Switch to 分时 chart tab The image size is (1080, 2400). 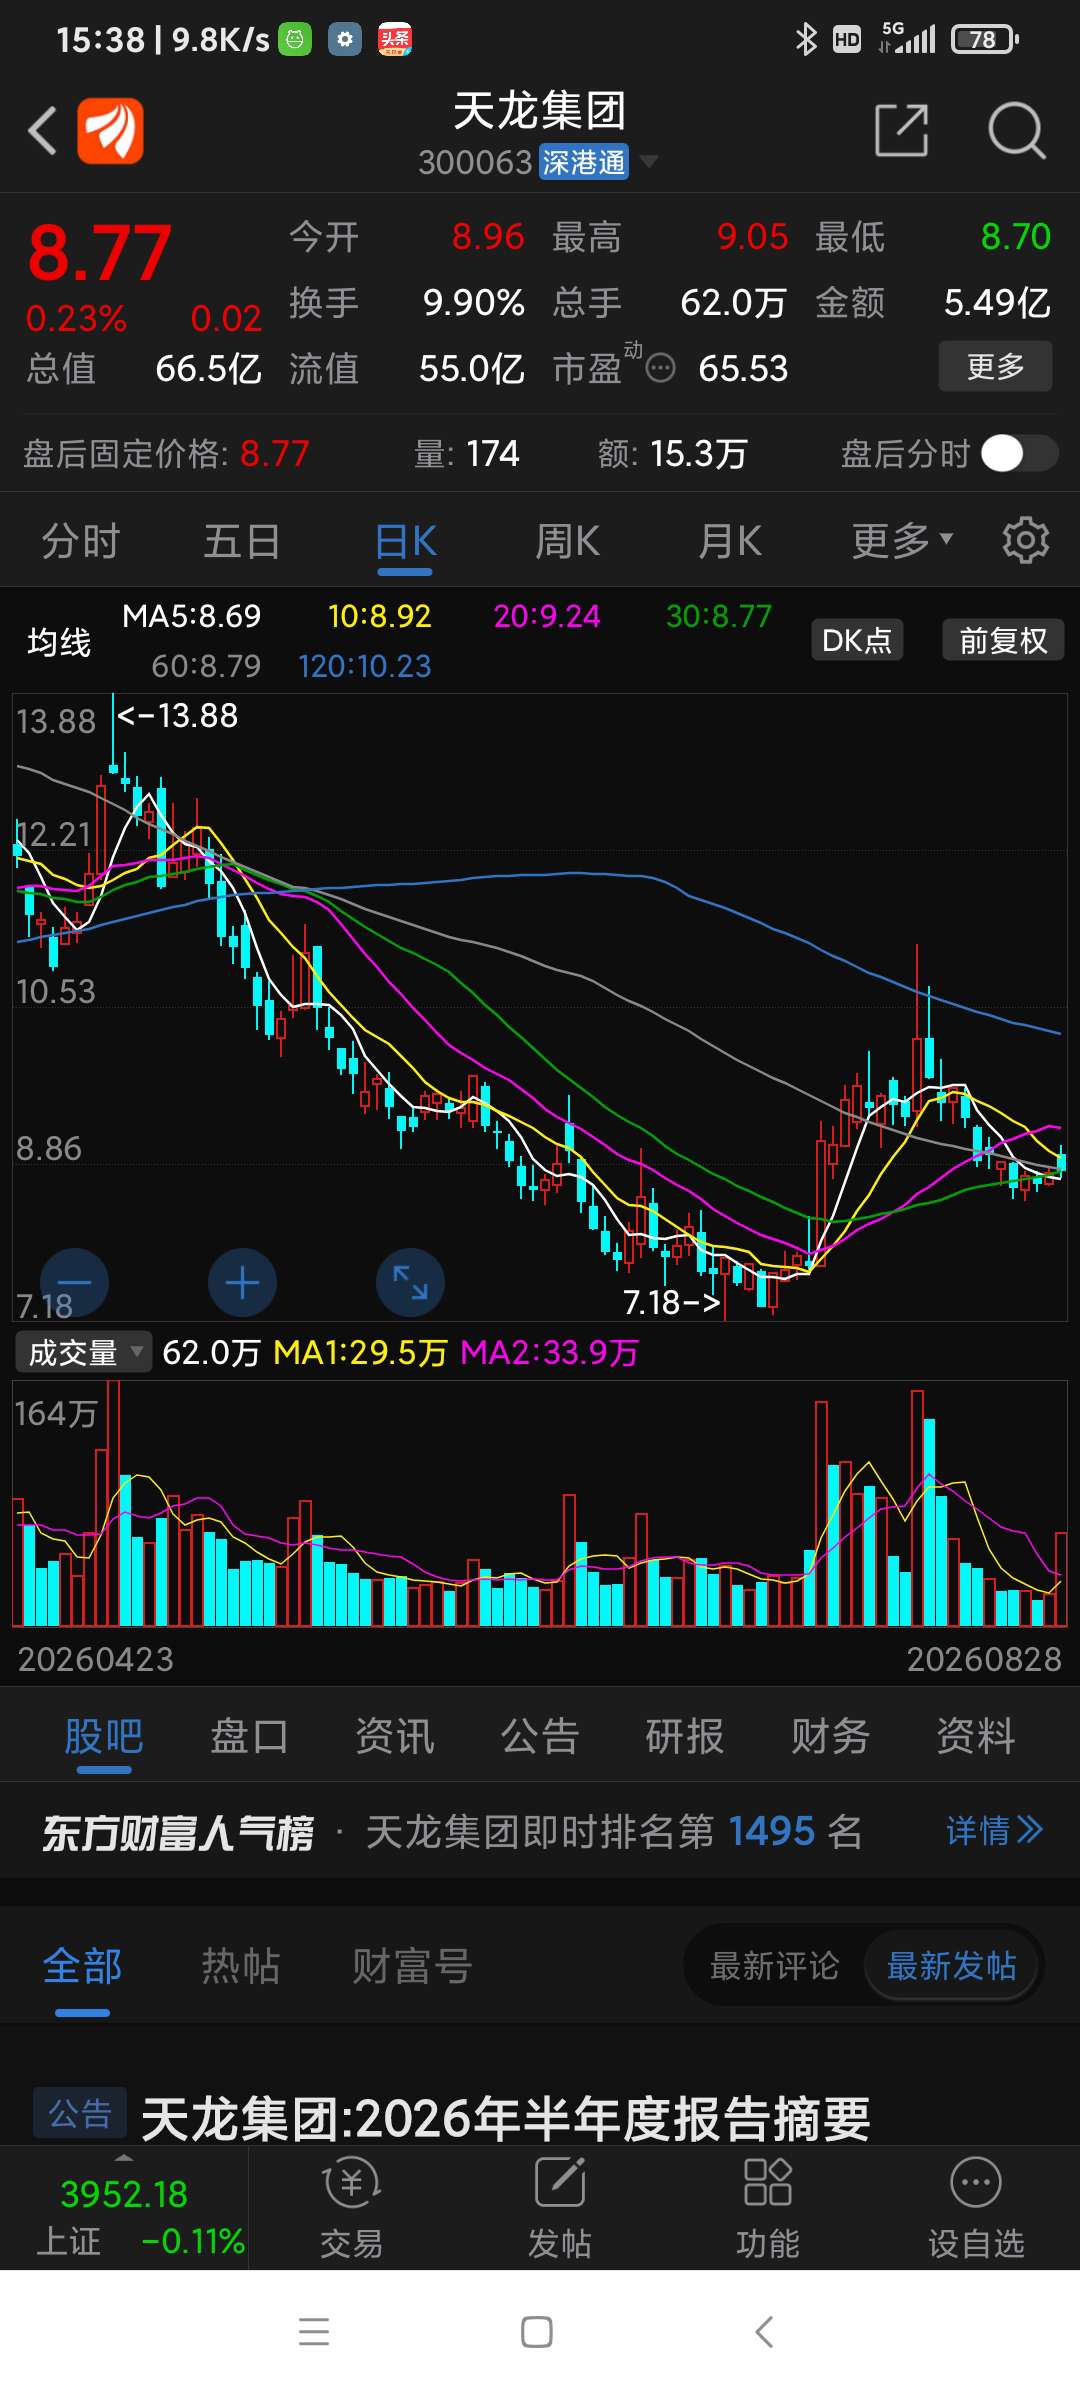click(81, 541)
